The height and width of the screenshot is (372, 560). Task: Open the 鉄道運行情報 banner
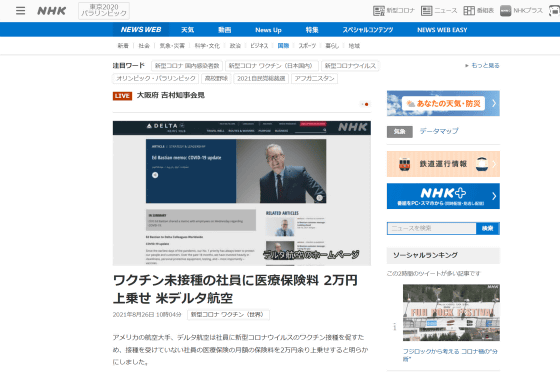click(x=443, y=164)
